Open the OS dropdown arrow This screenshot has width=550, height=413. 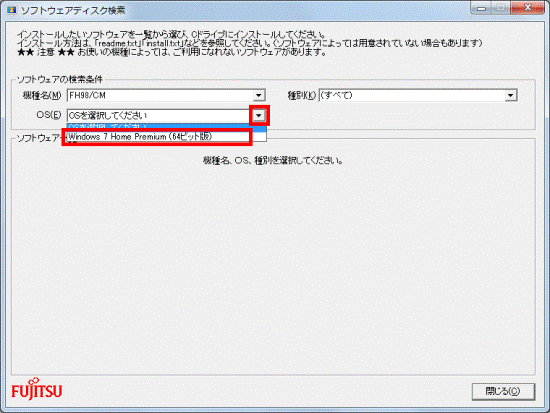259,115
